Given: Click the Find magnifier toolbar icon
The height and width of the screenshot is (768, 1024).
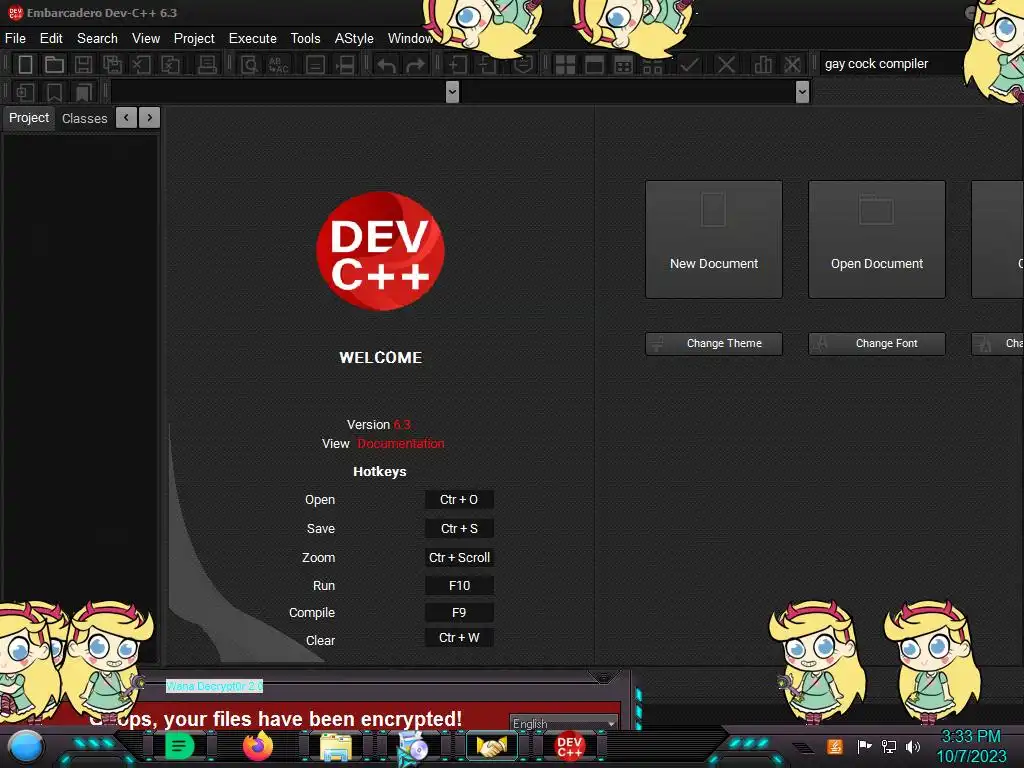Looking at the screenshot, I should pos(249,65).
